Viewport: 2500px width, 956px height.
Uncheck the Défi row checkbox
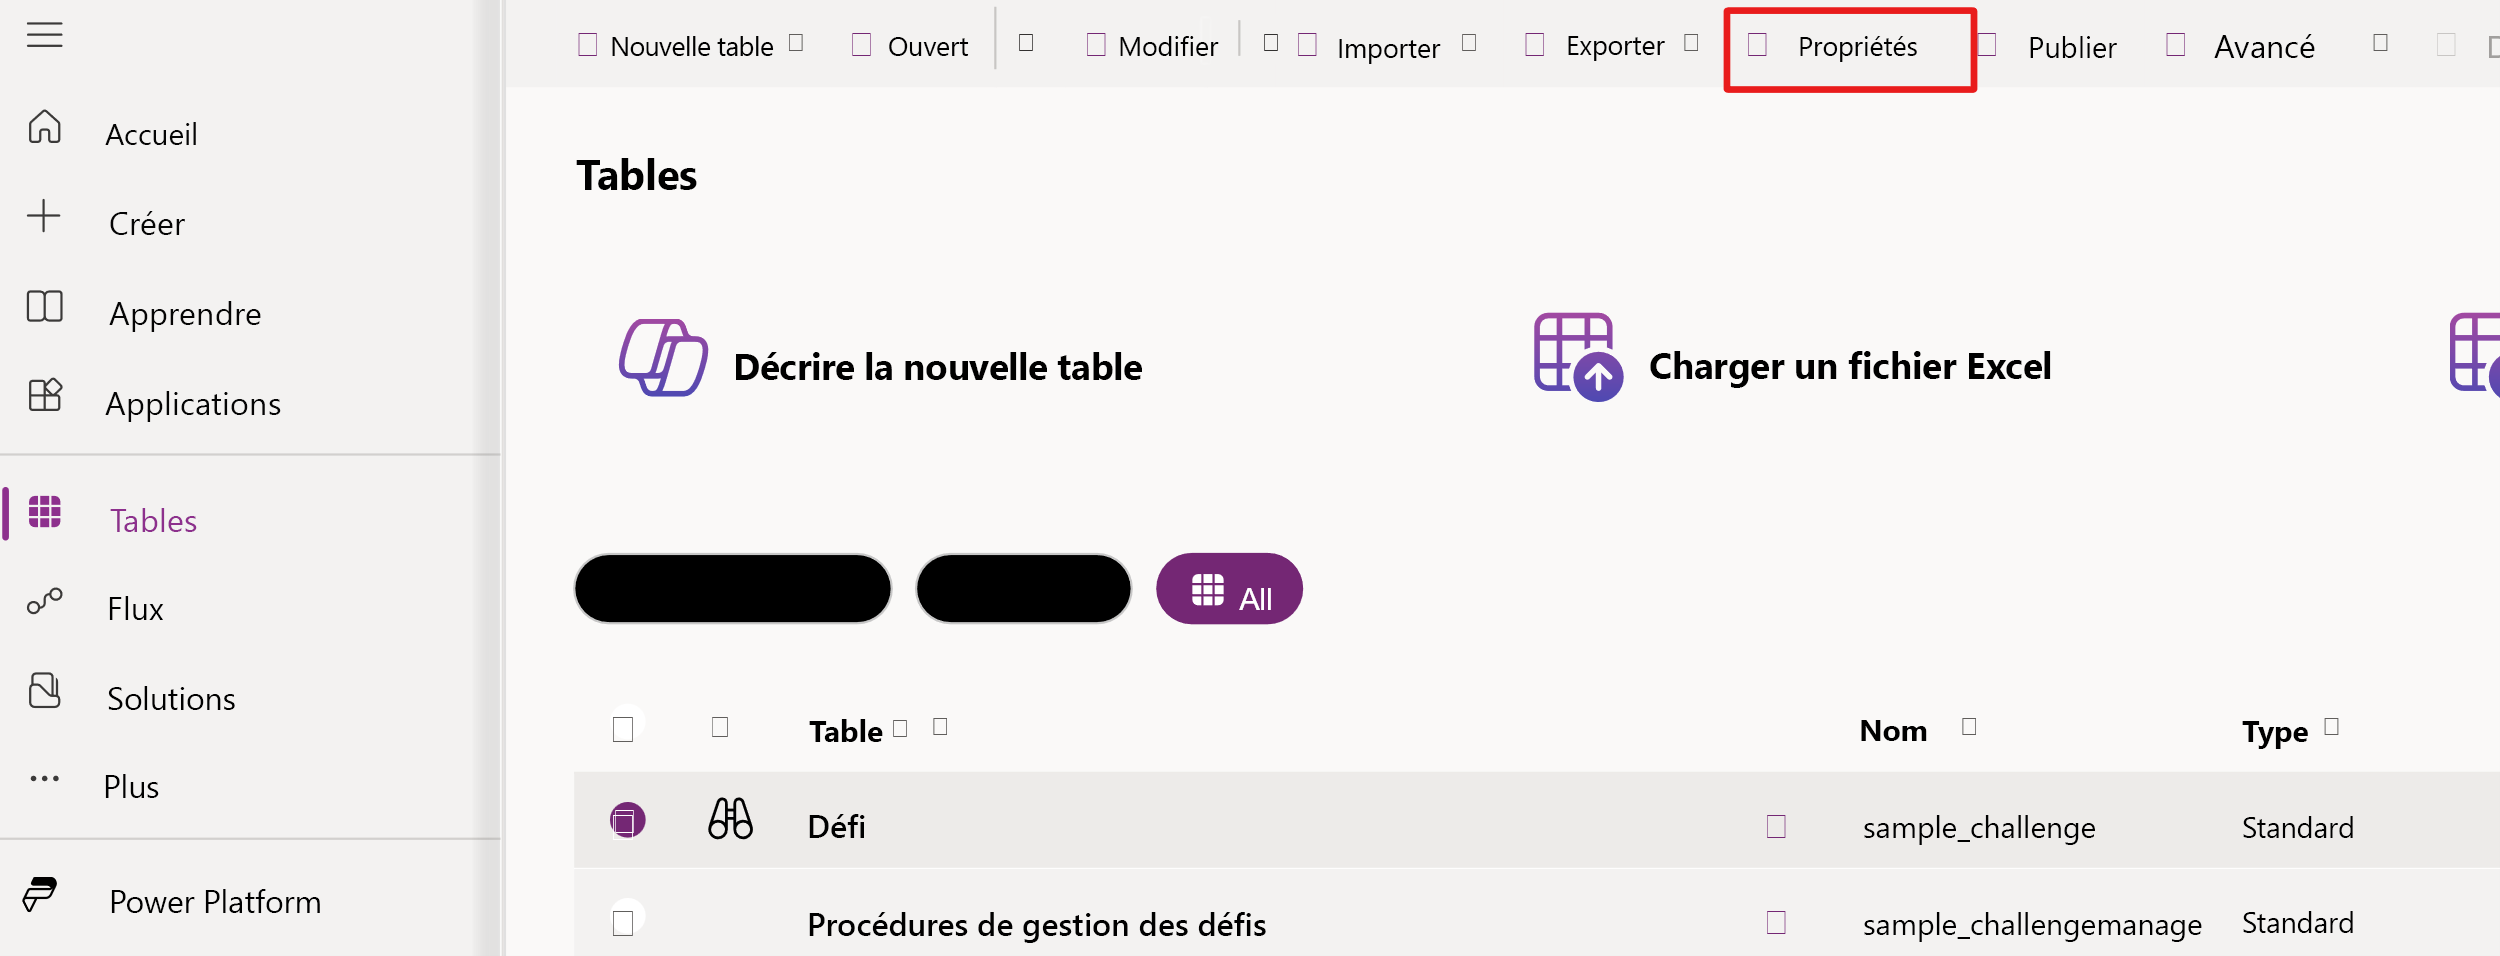(625, 822)
